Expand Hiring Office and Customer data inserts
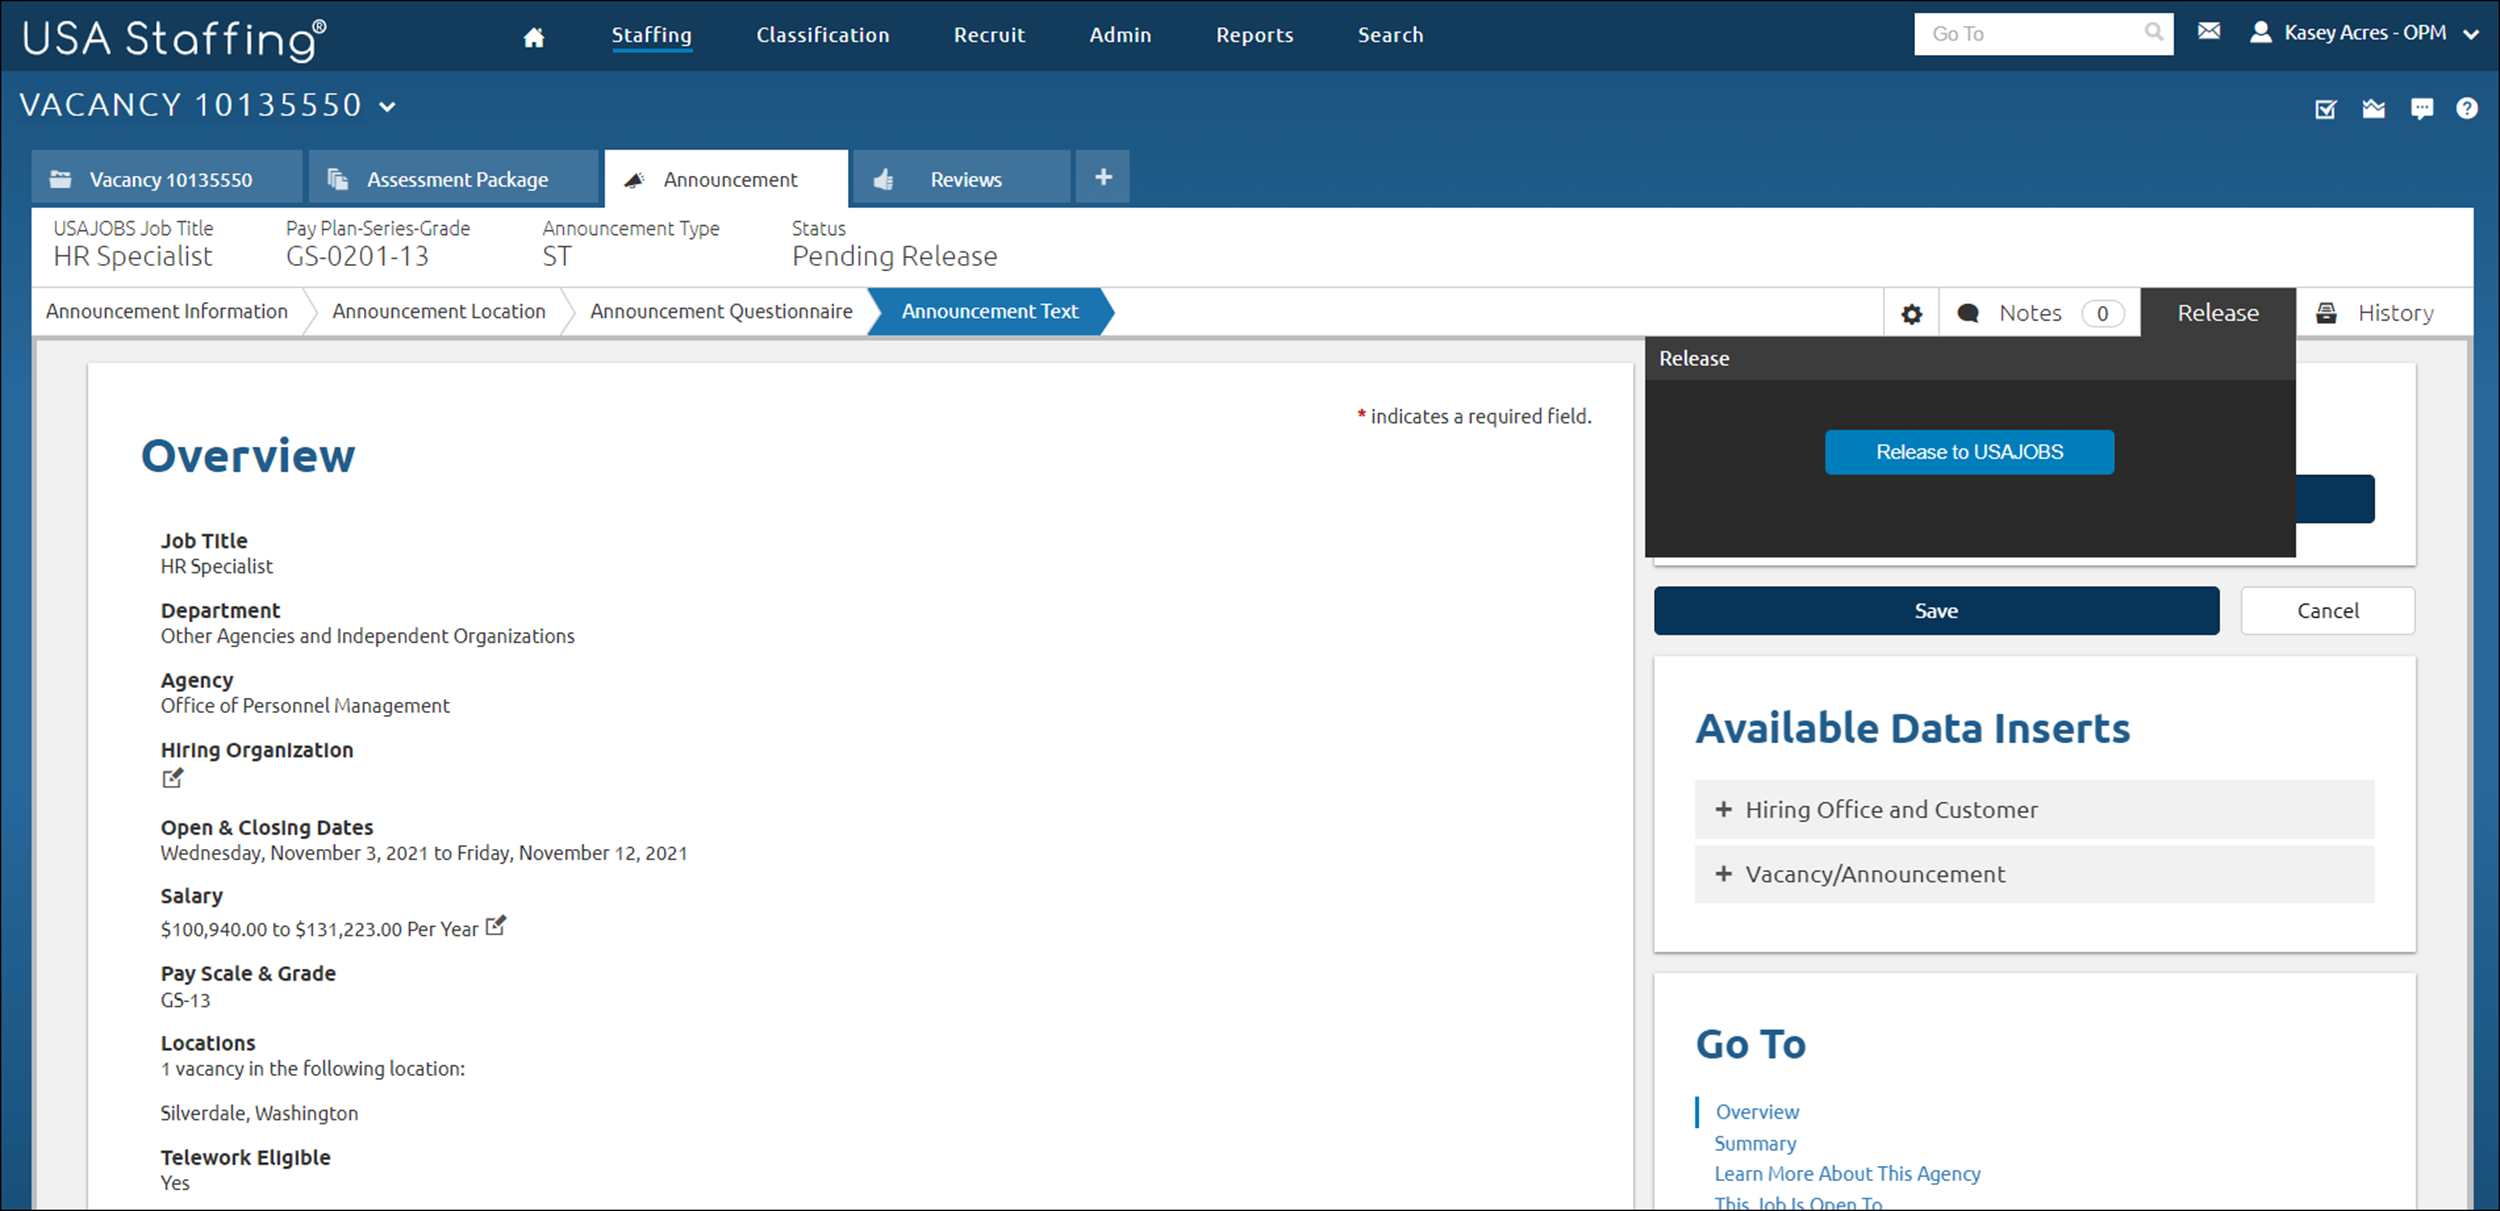Screen dimensions: 2500x1211 click(x=2034, y=810)
